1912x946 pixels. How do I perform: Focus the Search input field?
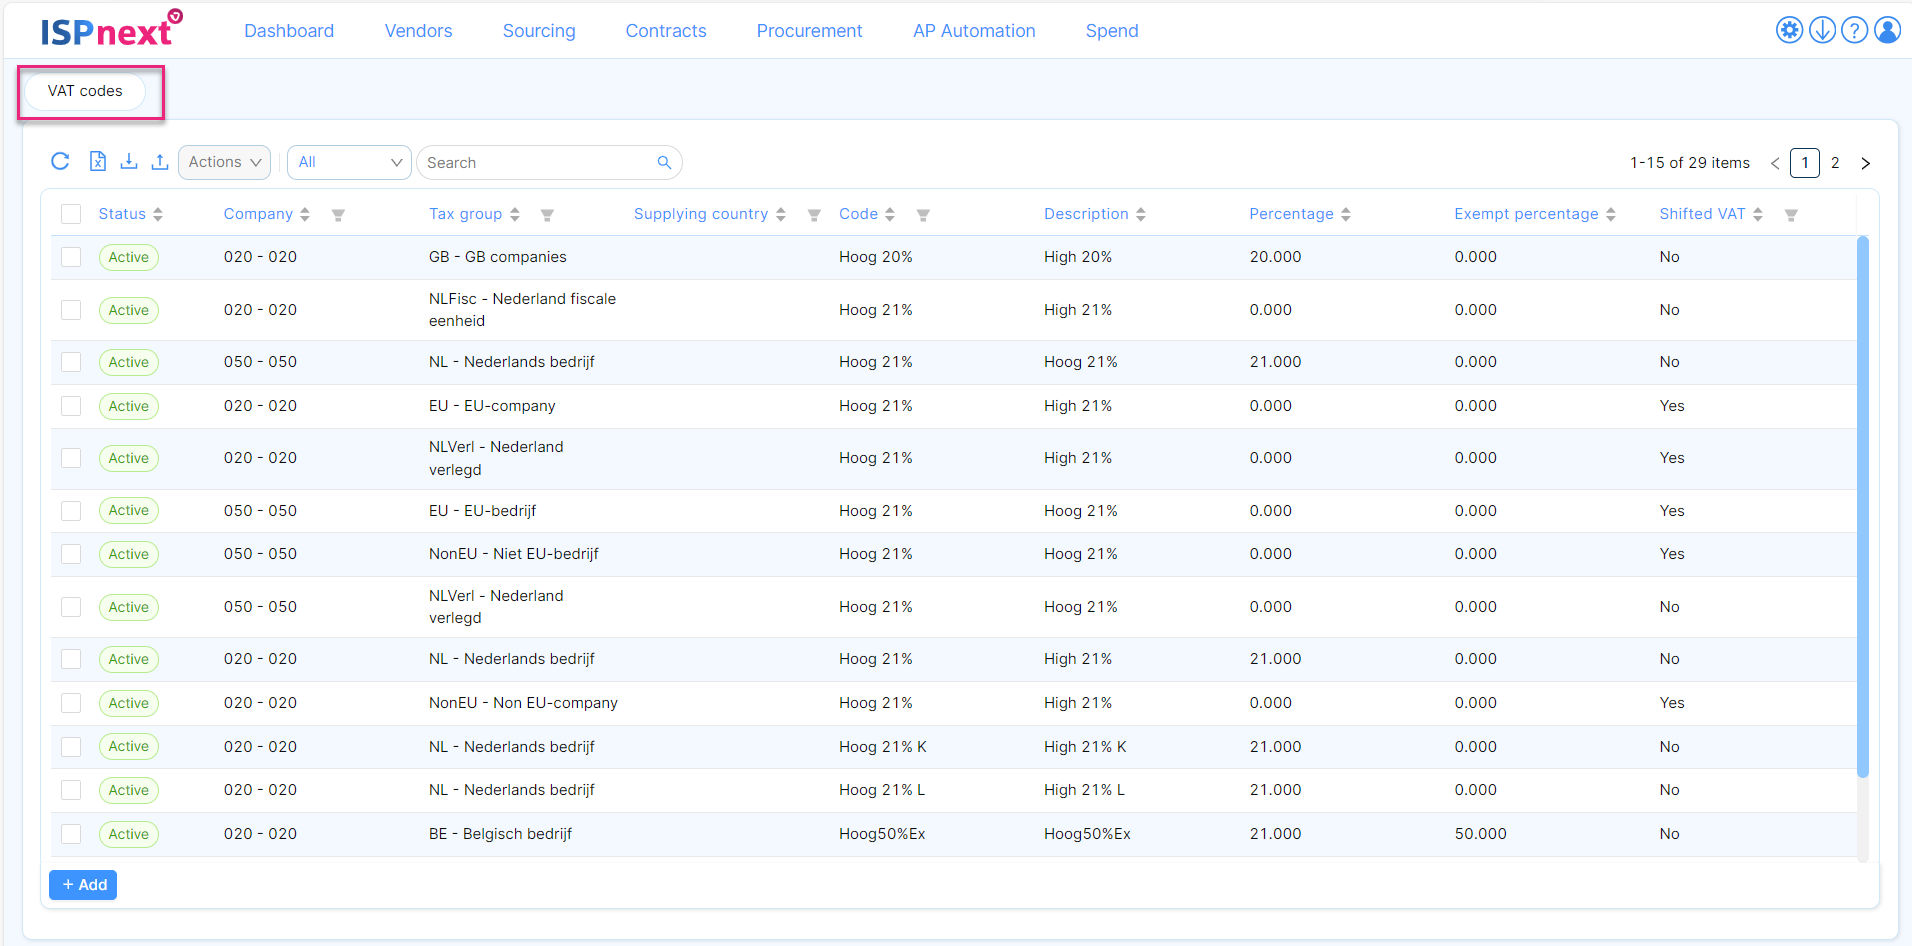(538, 163)
